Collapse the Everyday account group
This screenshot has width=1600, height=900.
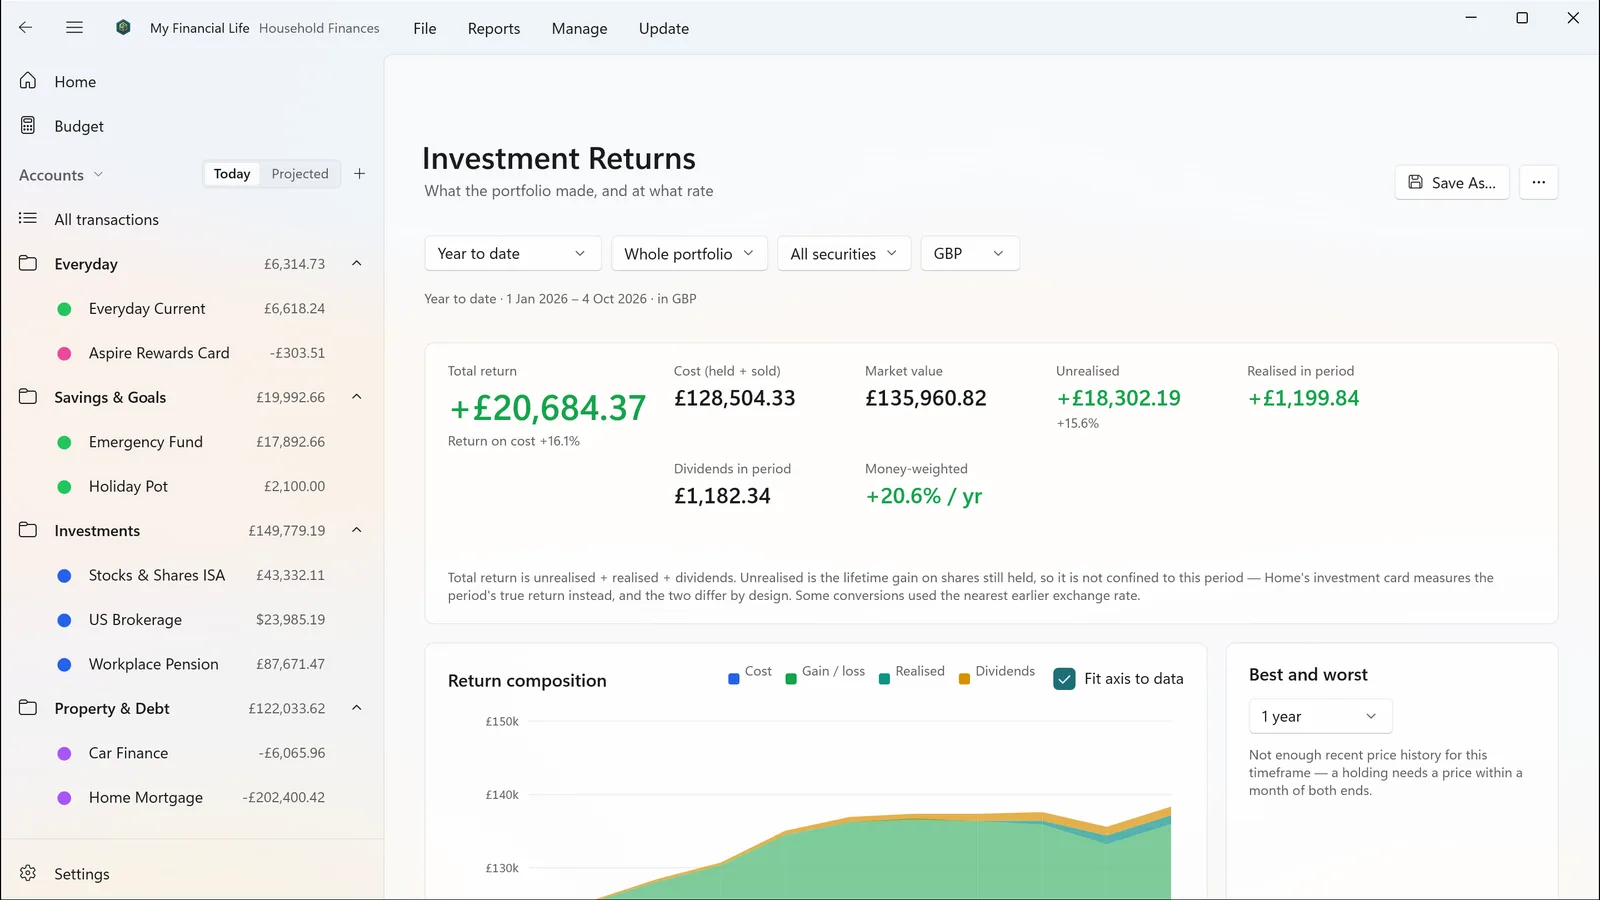click(357, 264)
